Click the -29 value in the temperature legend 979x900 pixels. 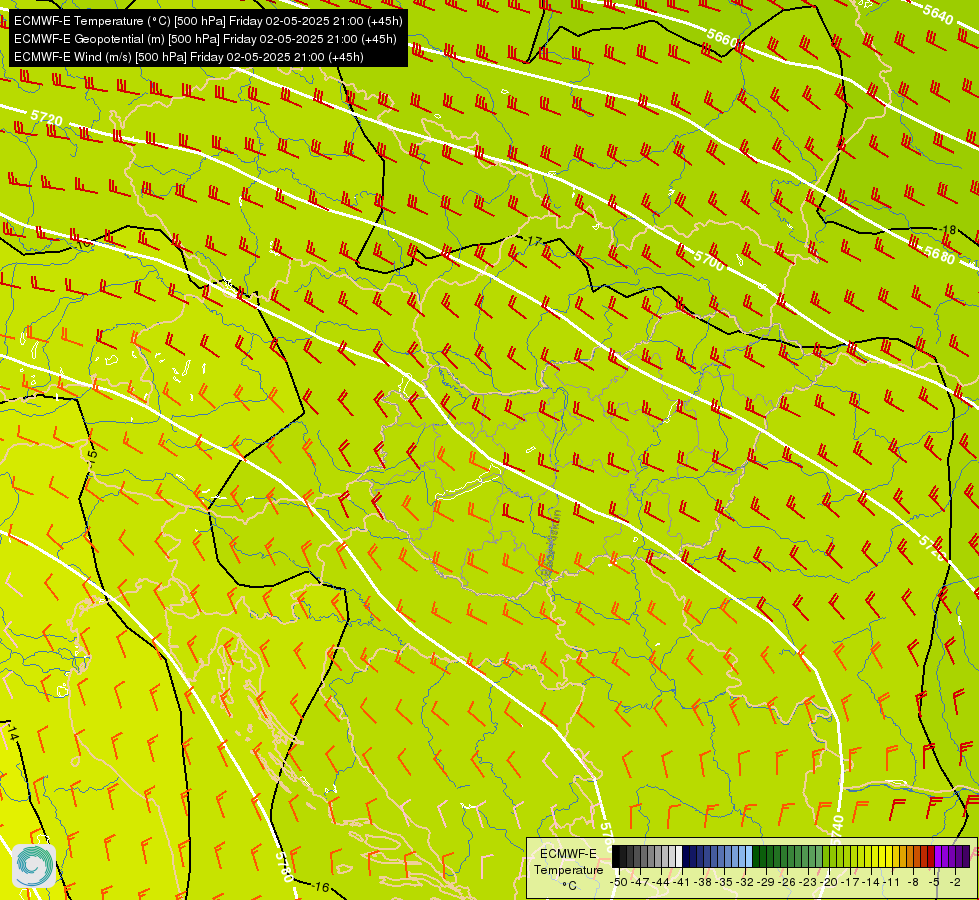tap(766, 883)
